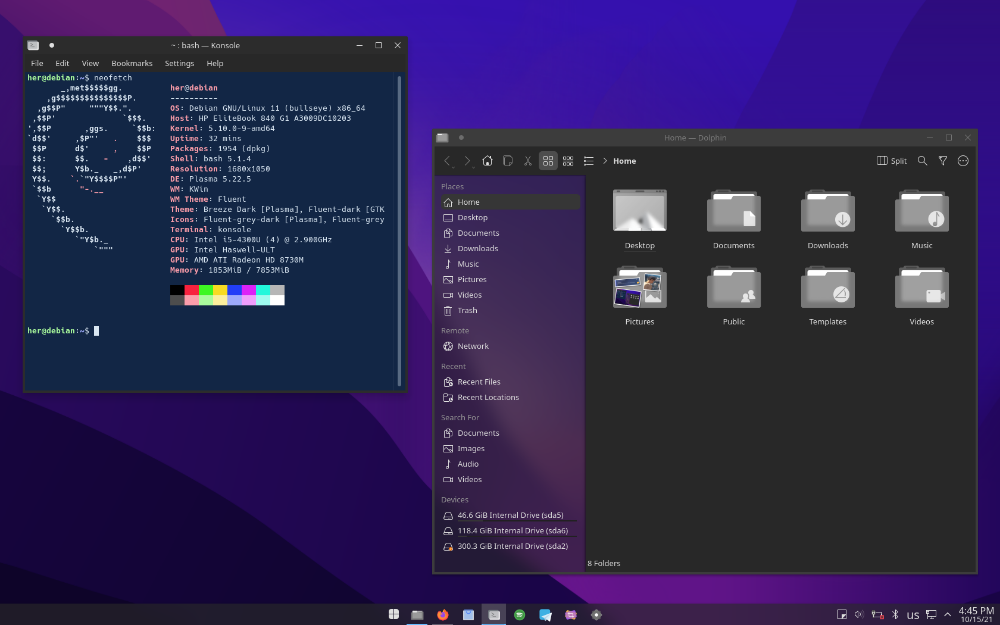Select the 300.3 GiB Internal Drive (sda2)

(510, 546)
